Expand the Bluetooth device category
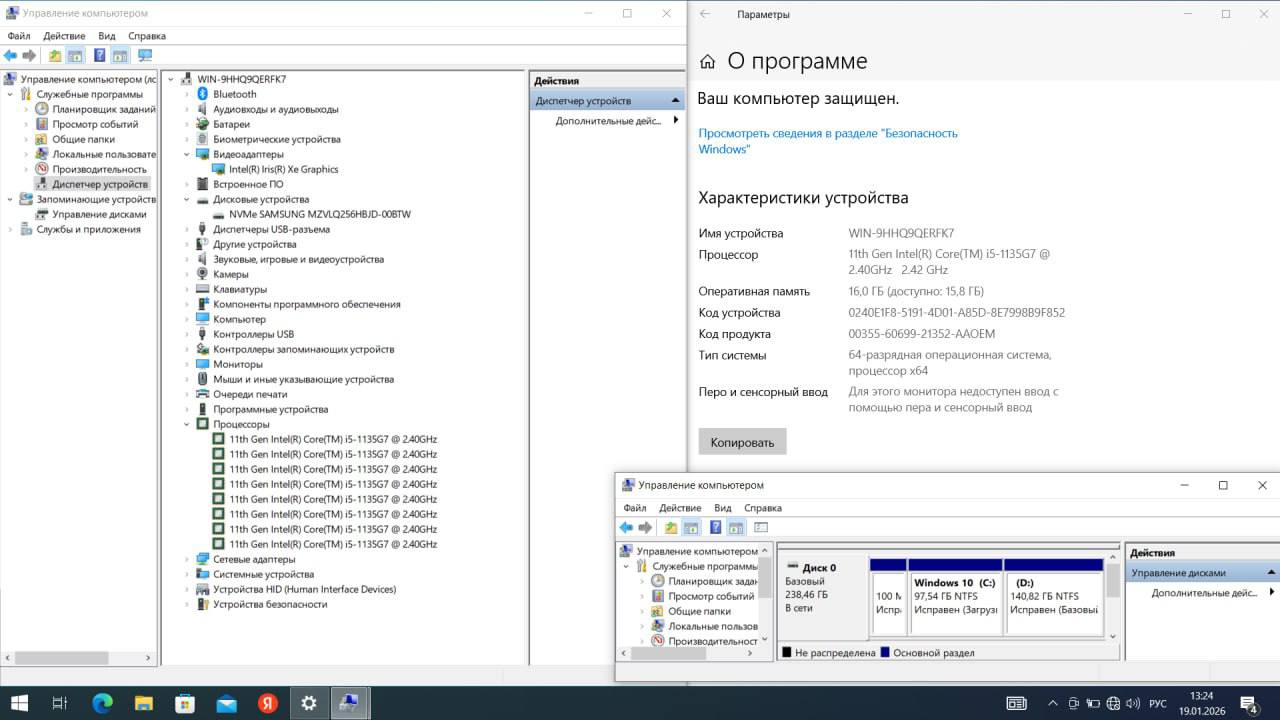This screenshot has height=720, width=1280. pos(187,94)
